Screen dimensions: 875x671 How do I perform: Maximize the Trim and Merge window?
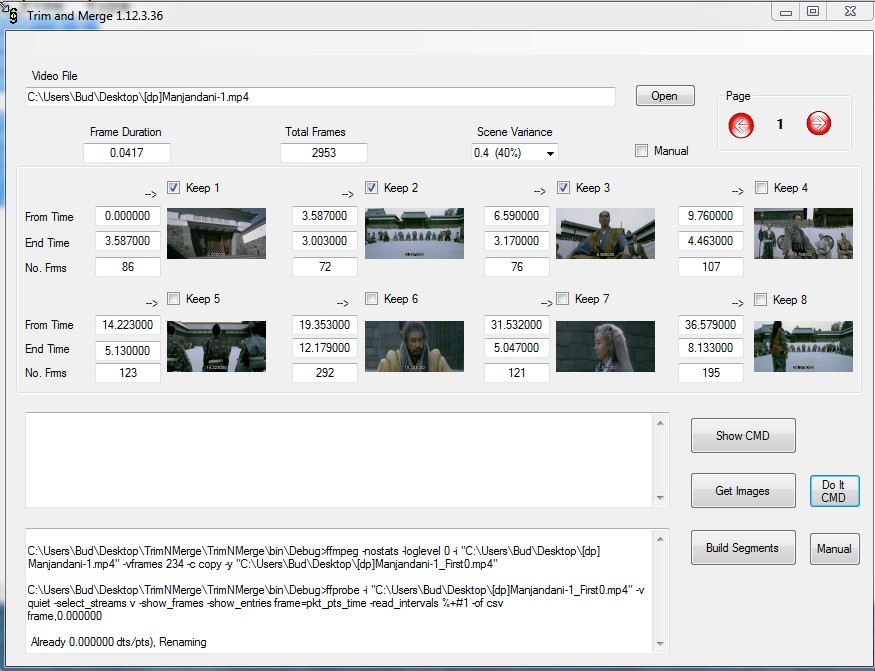813,11
